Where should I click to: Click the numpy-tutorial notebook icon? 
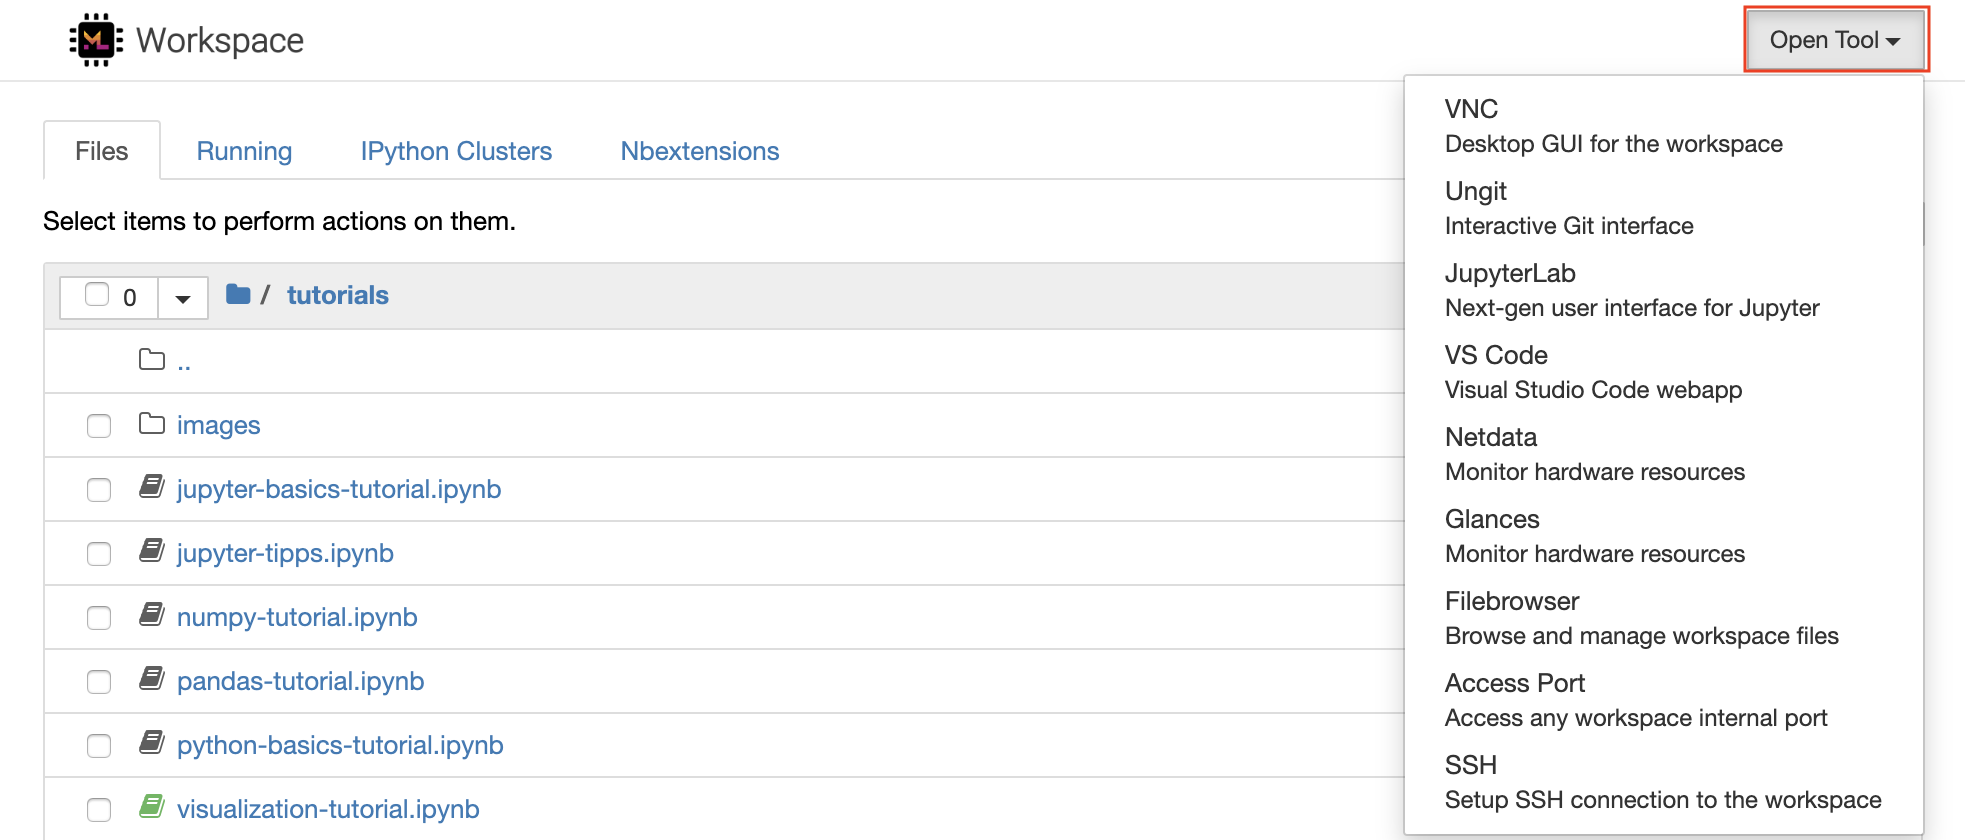click(152, 615)
